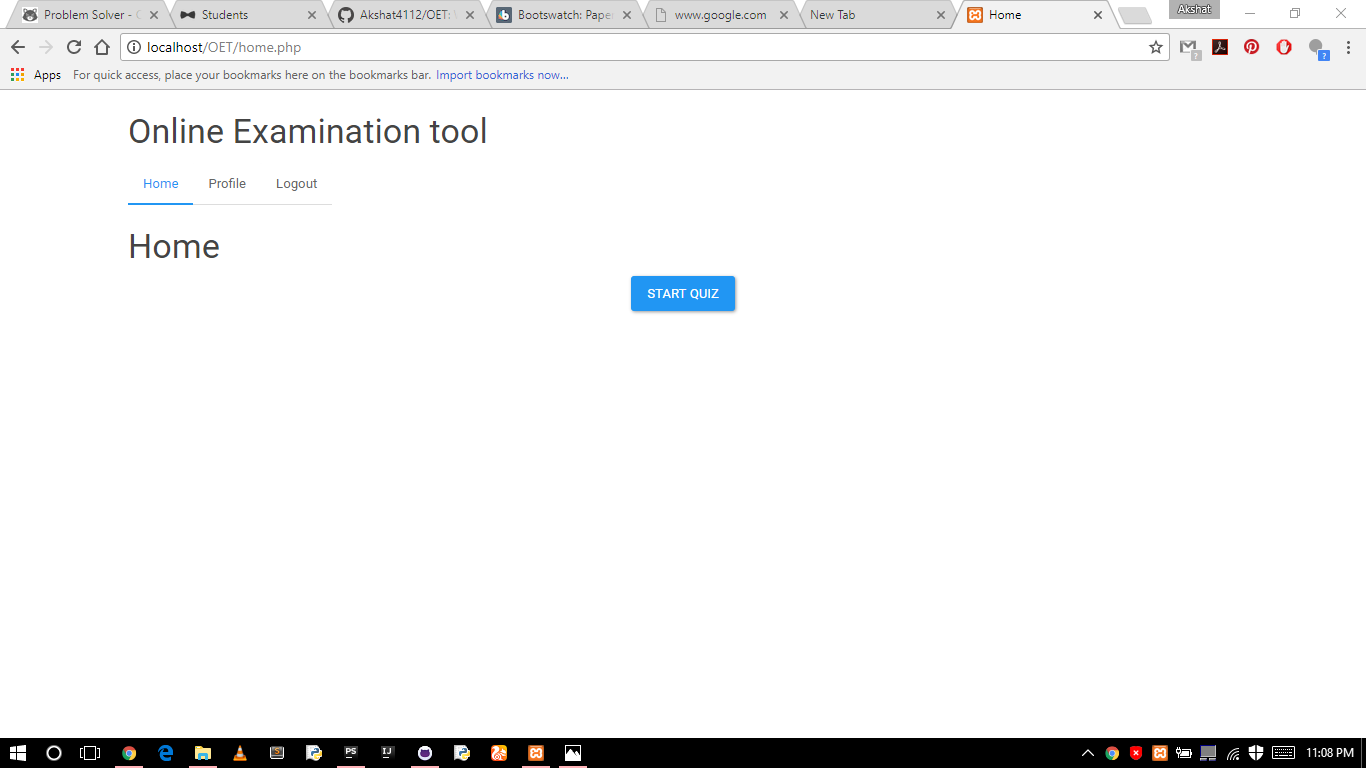Click the START QUIZ button

point(683,294)
